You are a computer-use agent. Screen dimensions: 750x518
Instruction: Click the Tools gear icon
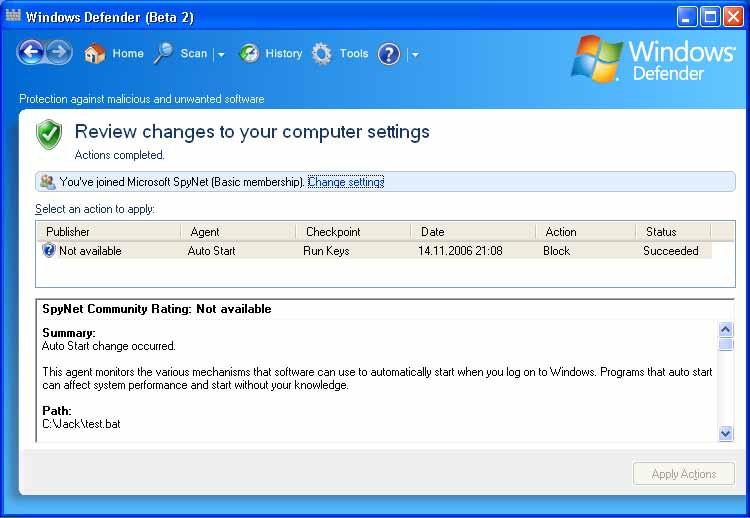tap(322, 54)
